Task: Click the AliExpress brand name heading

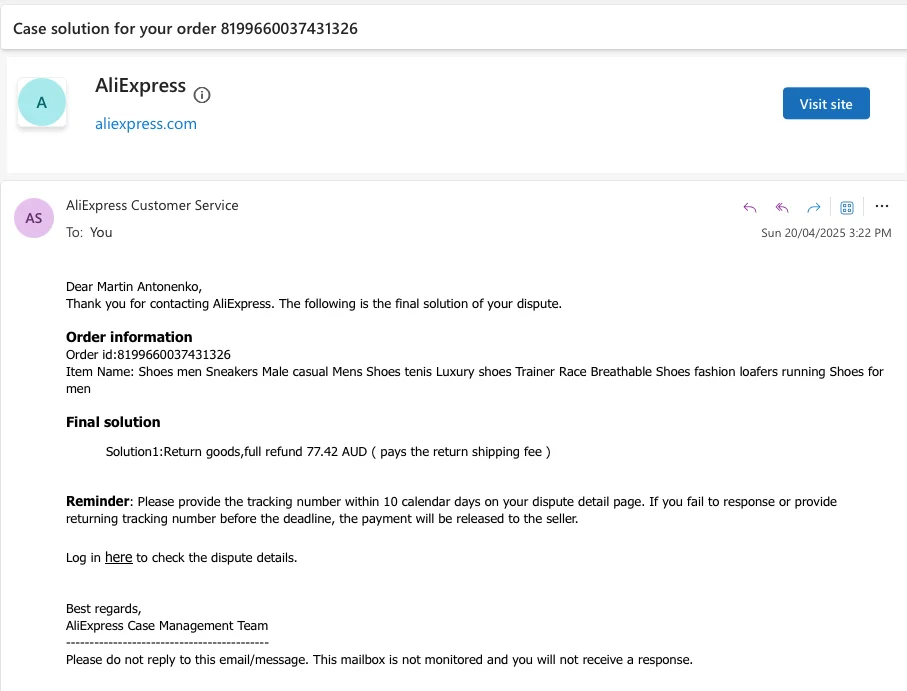Action: click(140, 85)
